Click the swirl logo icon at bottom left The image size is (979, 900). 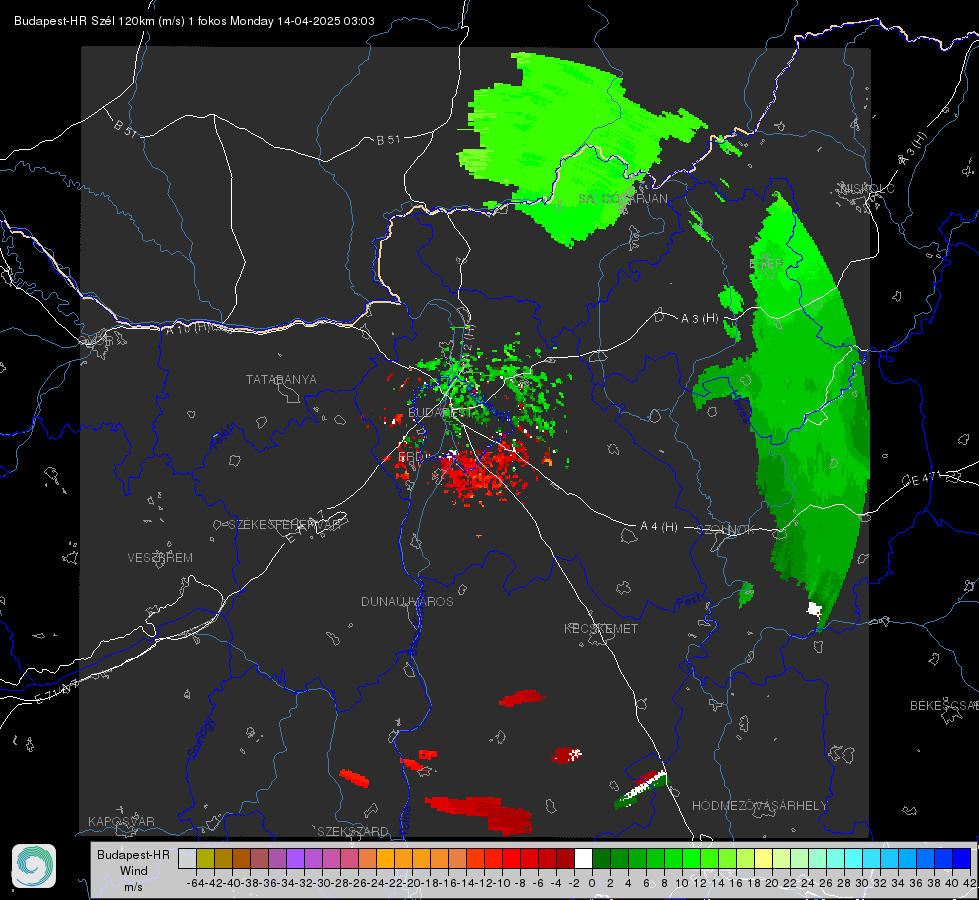(34, 866)
